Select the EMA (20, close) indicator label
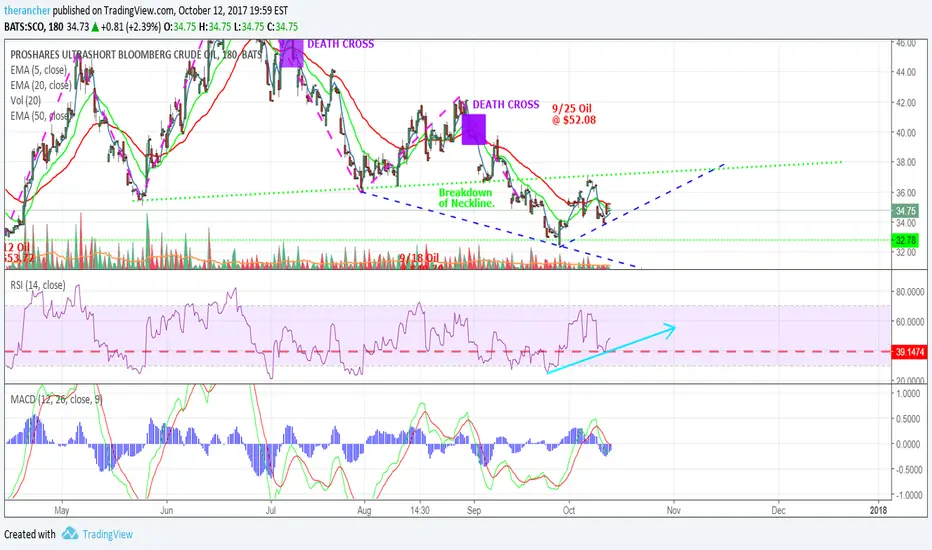Viewport: 932px width, 550px height. tap(41, 85)
